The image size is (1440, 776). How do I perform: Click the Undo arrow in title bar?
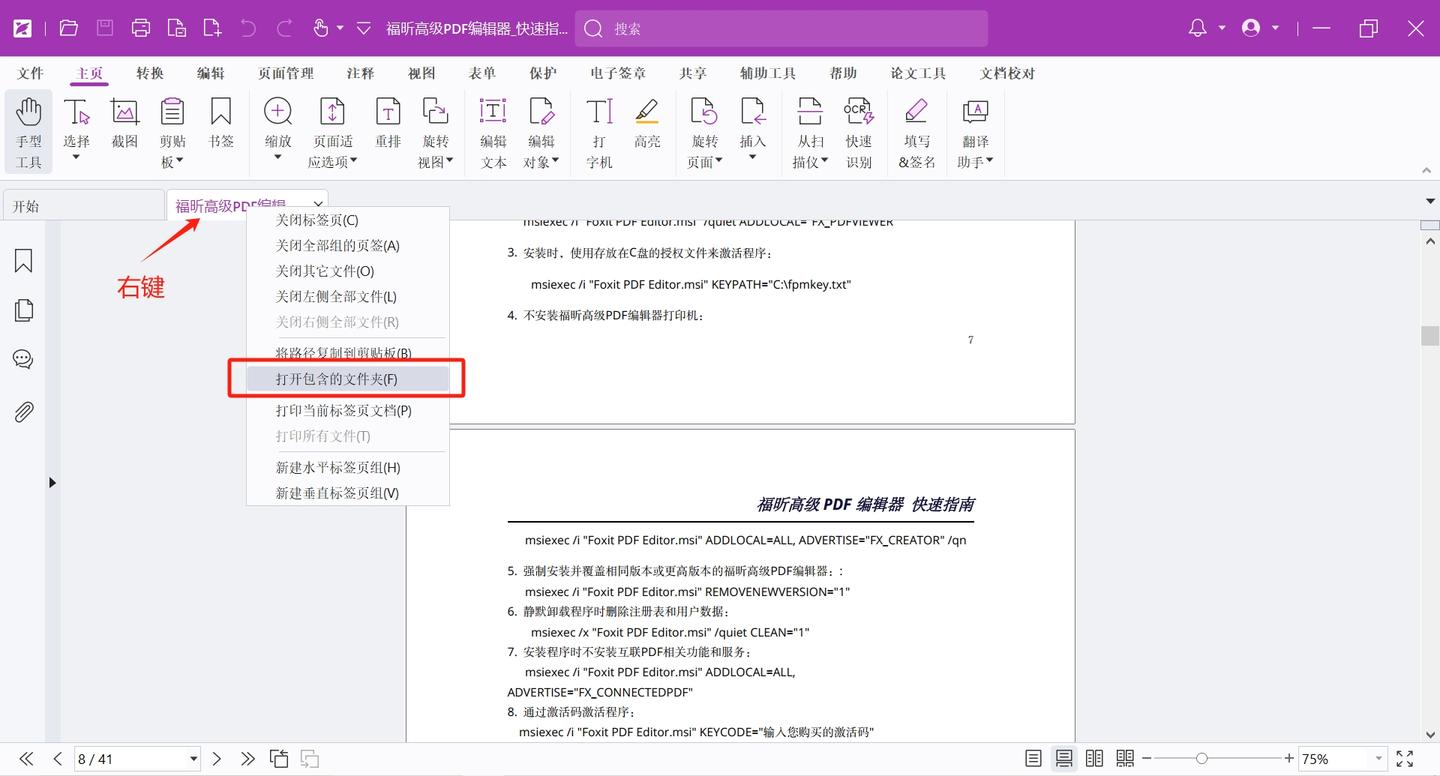pyautogui.click(x=248, y=28)
